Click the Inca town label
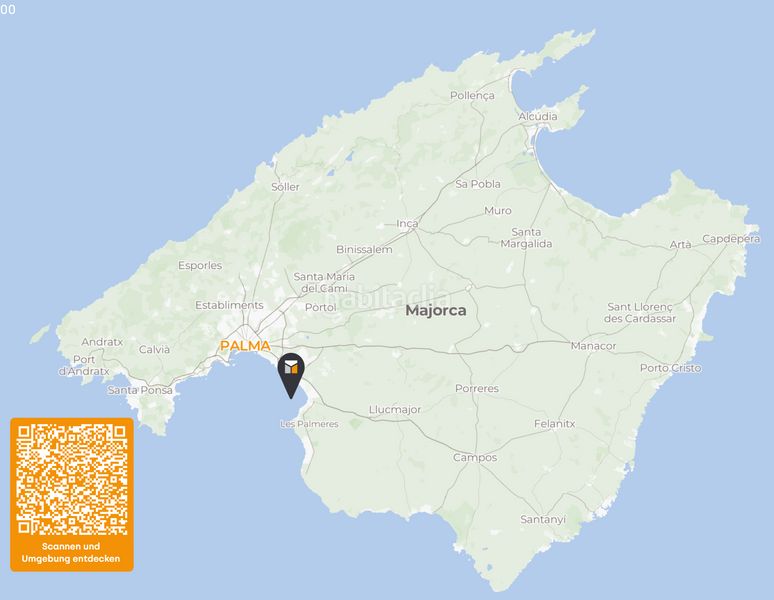Image resolution: width=774 pixels, height=600 pixels. coord(407,224)
